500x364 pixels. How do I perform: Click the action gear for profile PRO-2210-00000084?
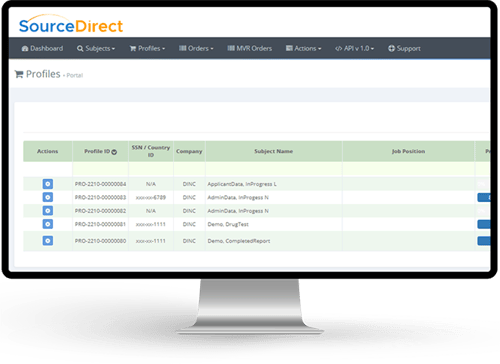tap(48, 184)
